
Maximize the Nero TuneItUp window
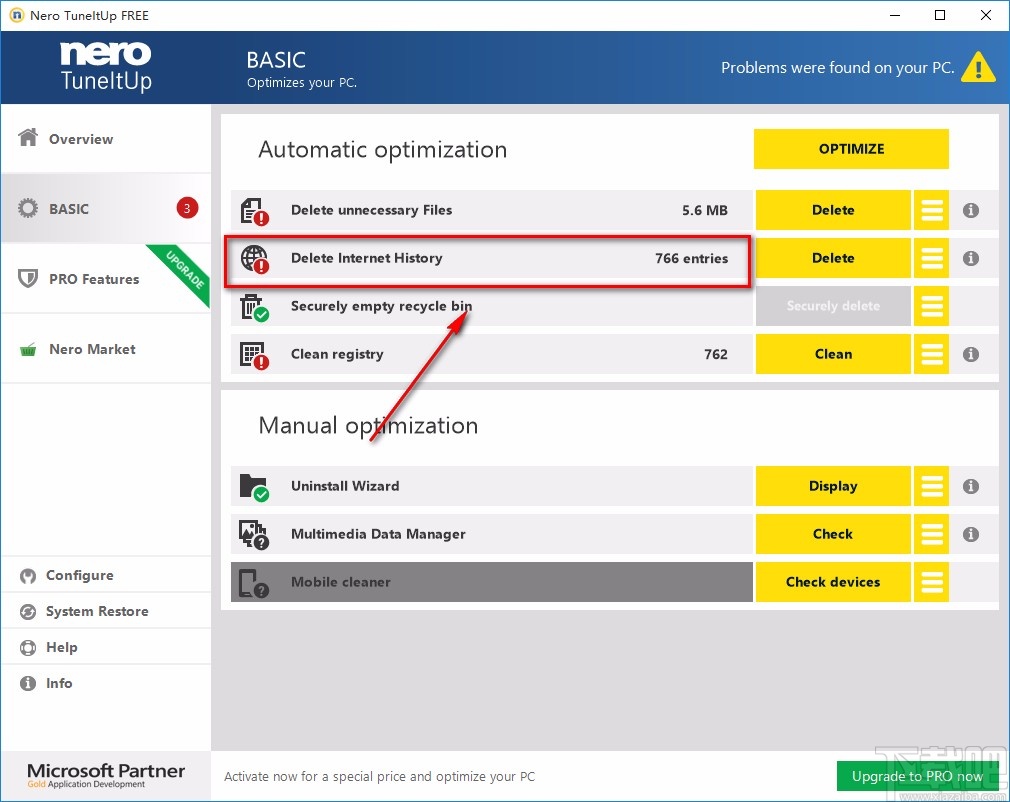tap(940, 15)
